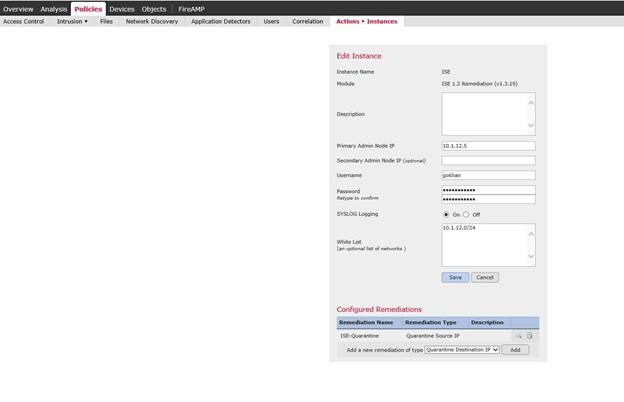Viewport: 624px width, 402px height.
Task: Open the Overview tab
Action: [18, 9]
